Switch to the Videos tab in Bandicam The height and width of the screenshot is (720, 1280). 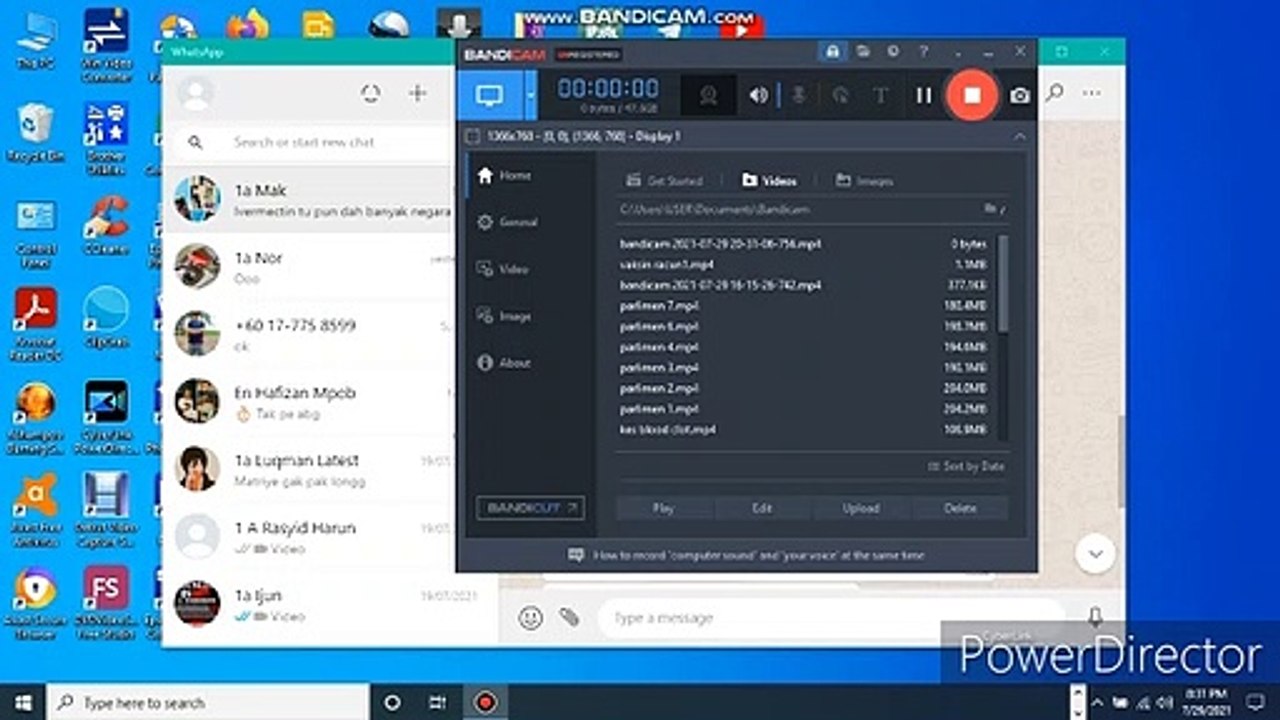769,181
